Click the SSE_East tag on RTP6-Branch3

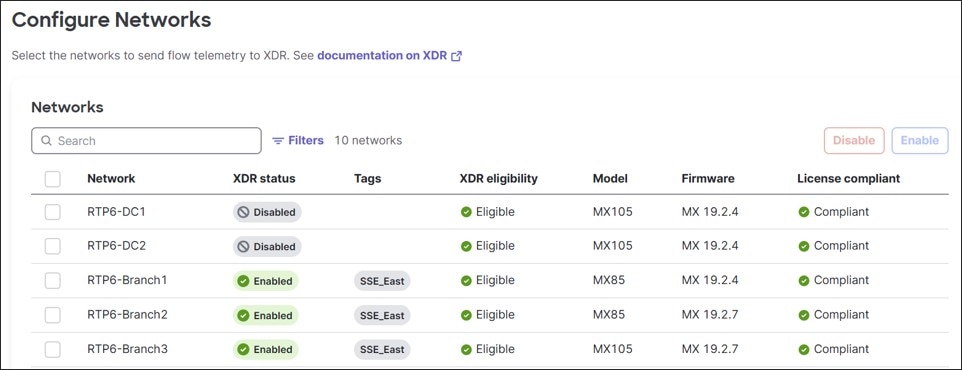(x=382, y=350)
